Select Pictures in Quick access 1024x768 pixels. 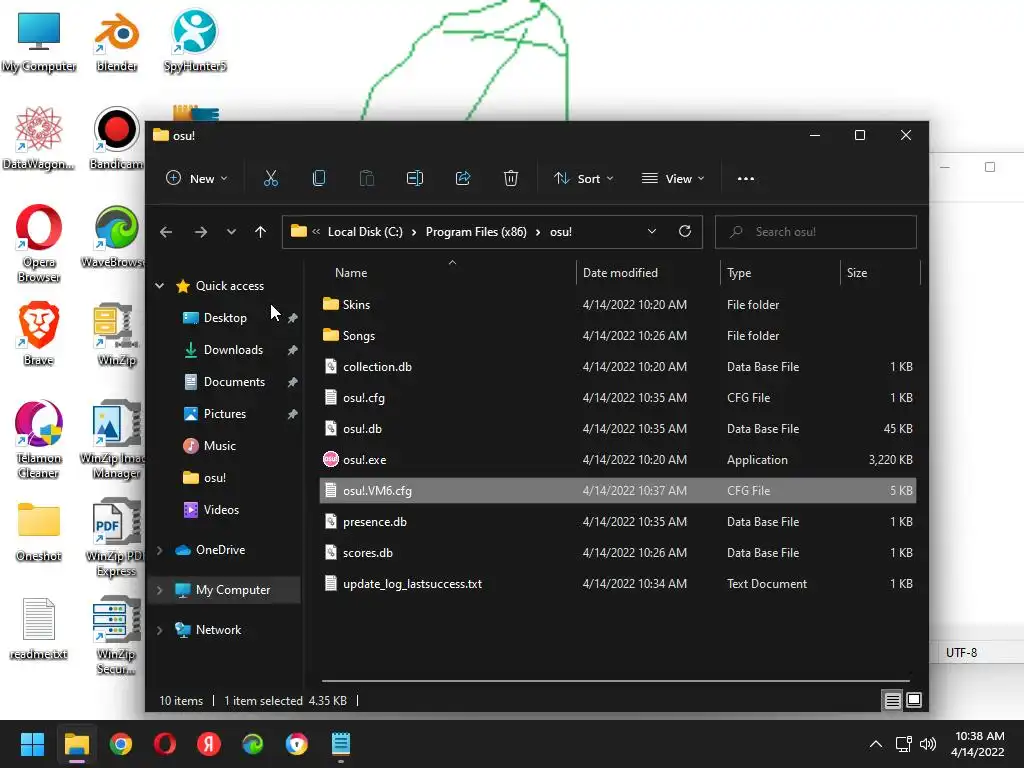click(225, 414)
